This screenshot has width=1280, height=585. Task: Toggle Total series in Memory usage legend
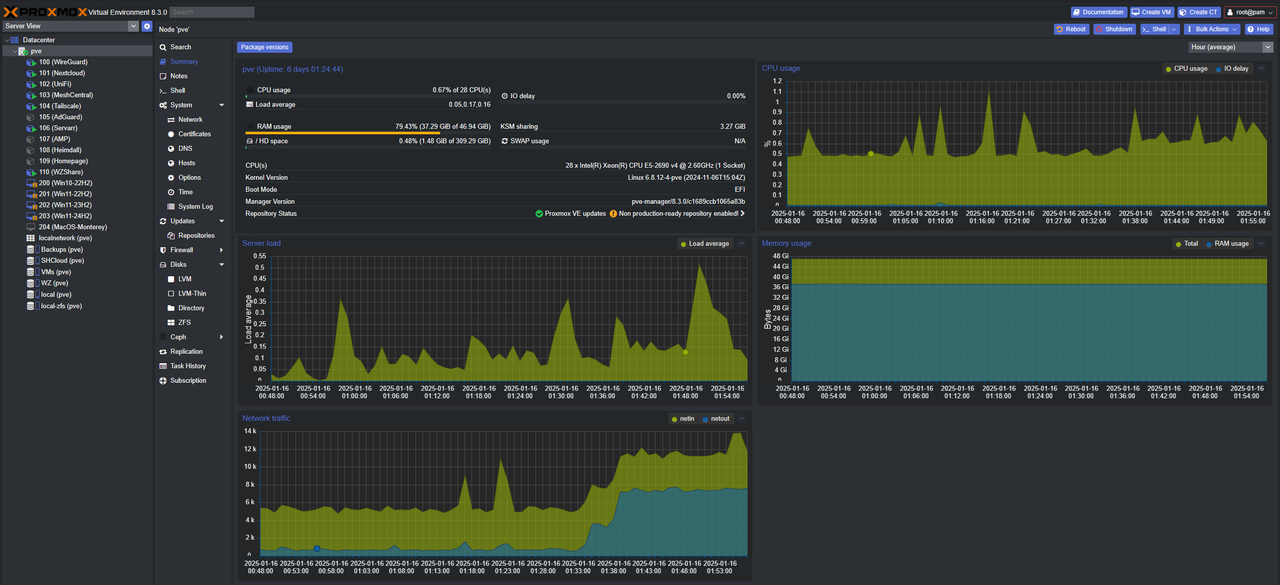[x=1186, y=243]
